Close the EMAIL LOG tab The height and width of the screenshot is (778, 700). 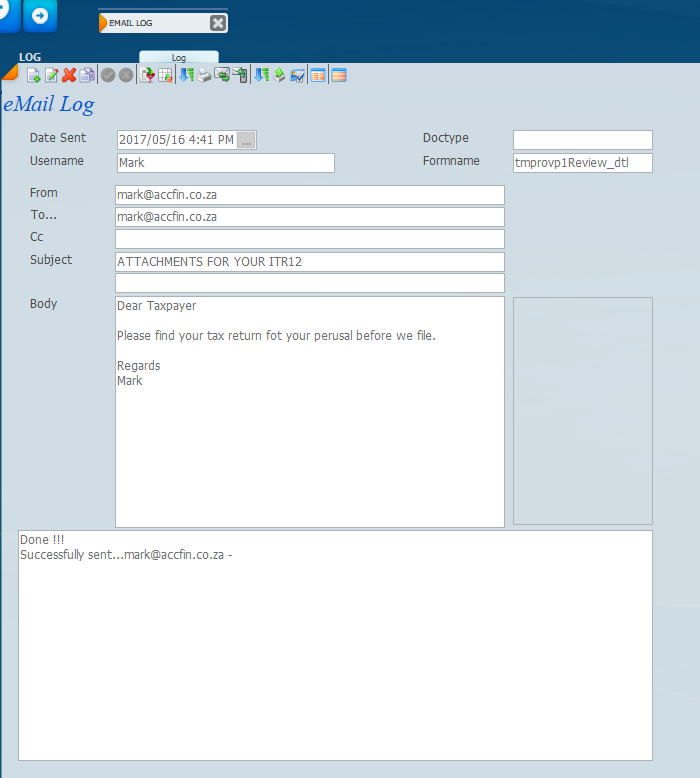click(x=218, y=23)
